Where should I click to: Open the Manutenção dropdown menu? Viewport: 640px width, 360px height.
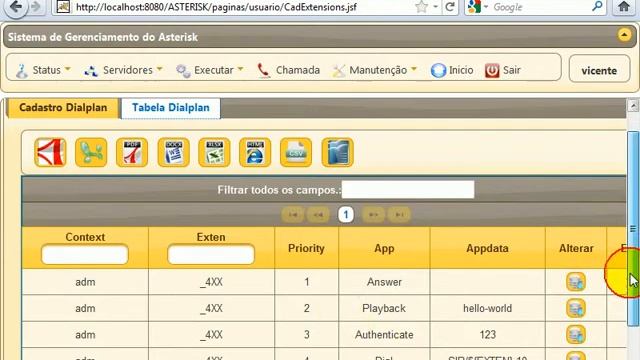click(374, 70)
